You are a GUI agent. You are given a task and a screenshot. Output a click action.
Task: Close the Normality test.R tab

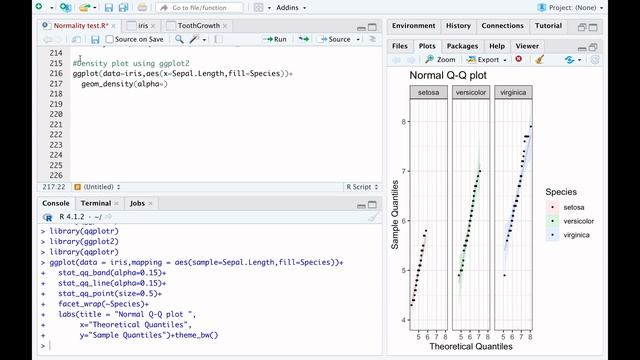113,26
